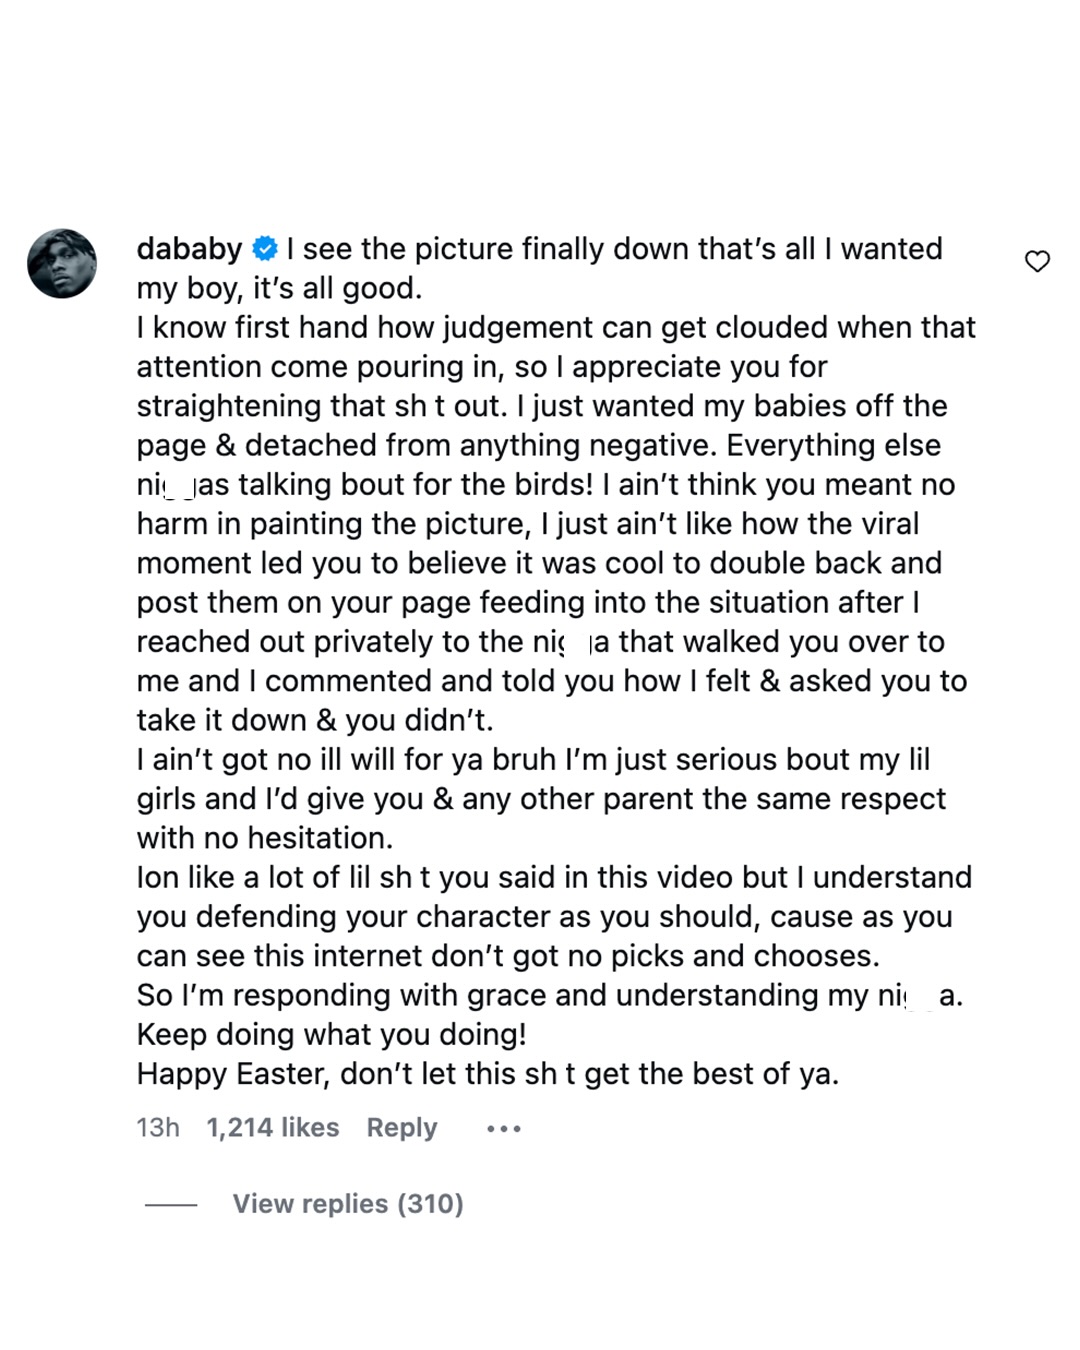
Task: Click the "Keep doing what you doing!" line
Action: [x=331, y=1034]
